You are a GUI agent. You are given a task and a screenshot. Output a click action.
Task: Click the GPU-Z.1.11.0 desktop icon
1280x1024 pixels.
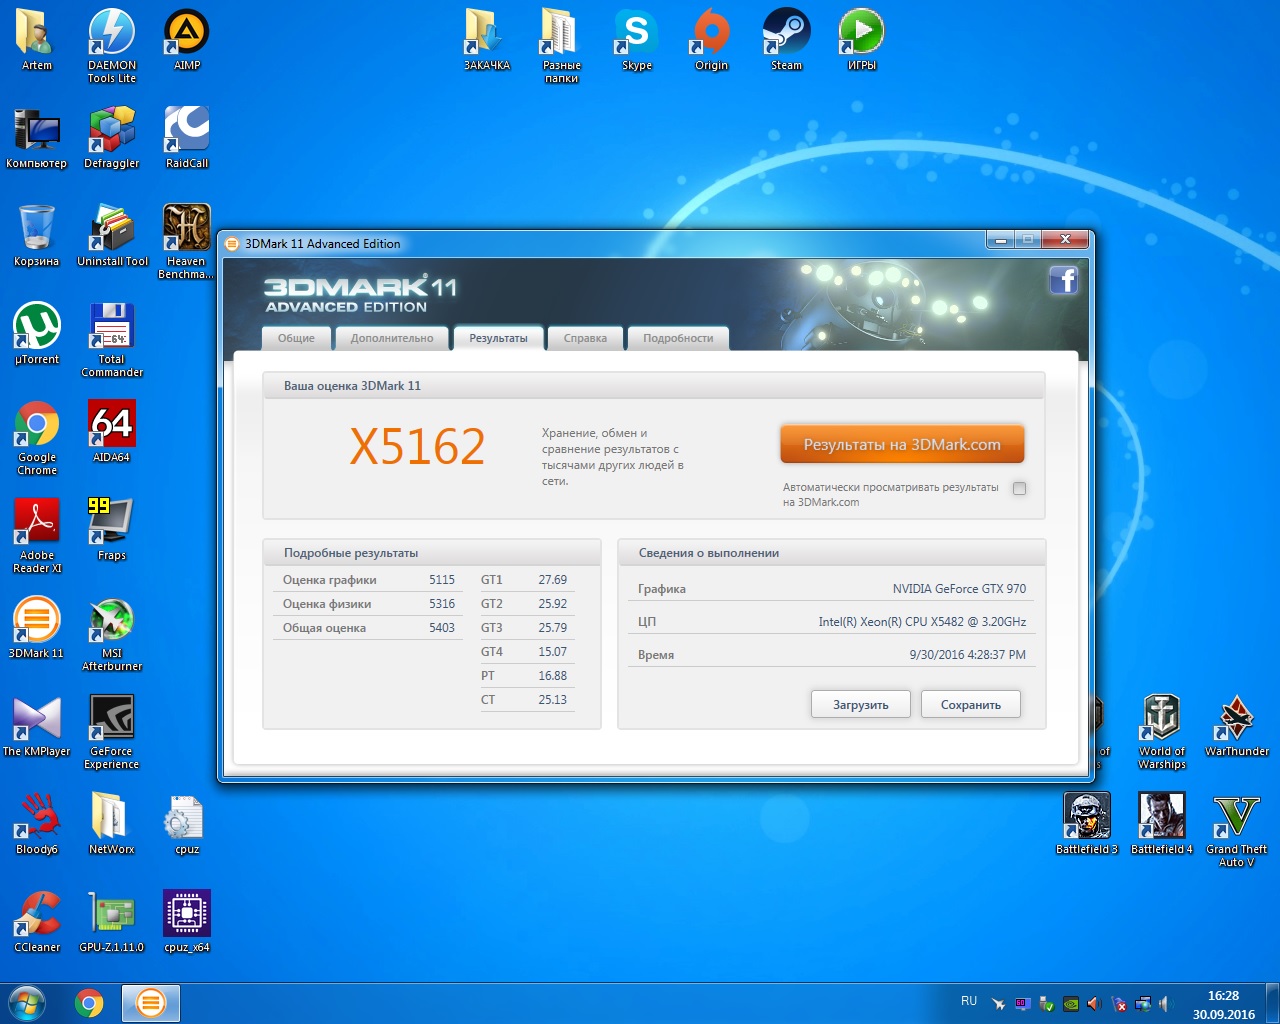112,921
